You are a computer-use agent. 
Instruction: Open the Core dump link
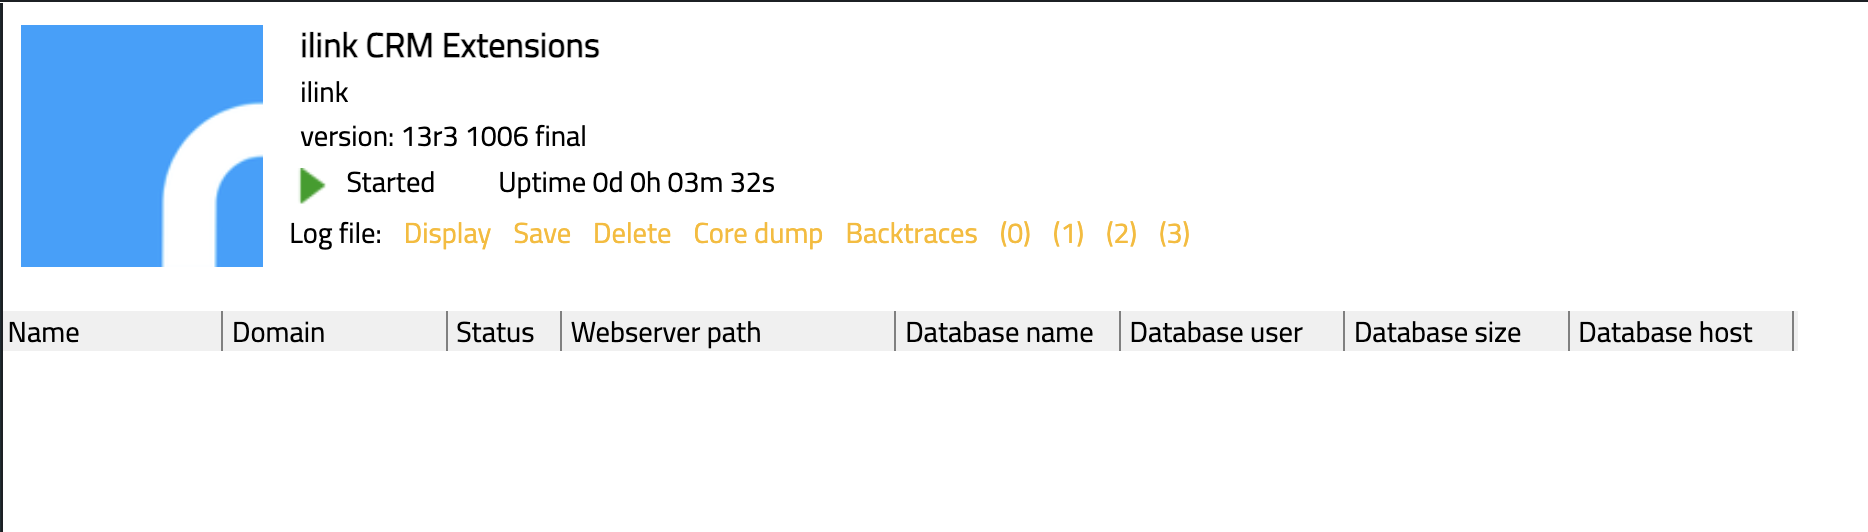pyautogui.click(x=758, y=234)
